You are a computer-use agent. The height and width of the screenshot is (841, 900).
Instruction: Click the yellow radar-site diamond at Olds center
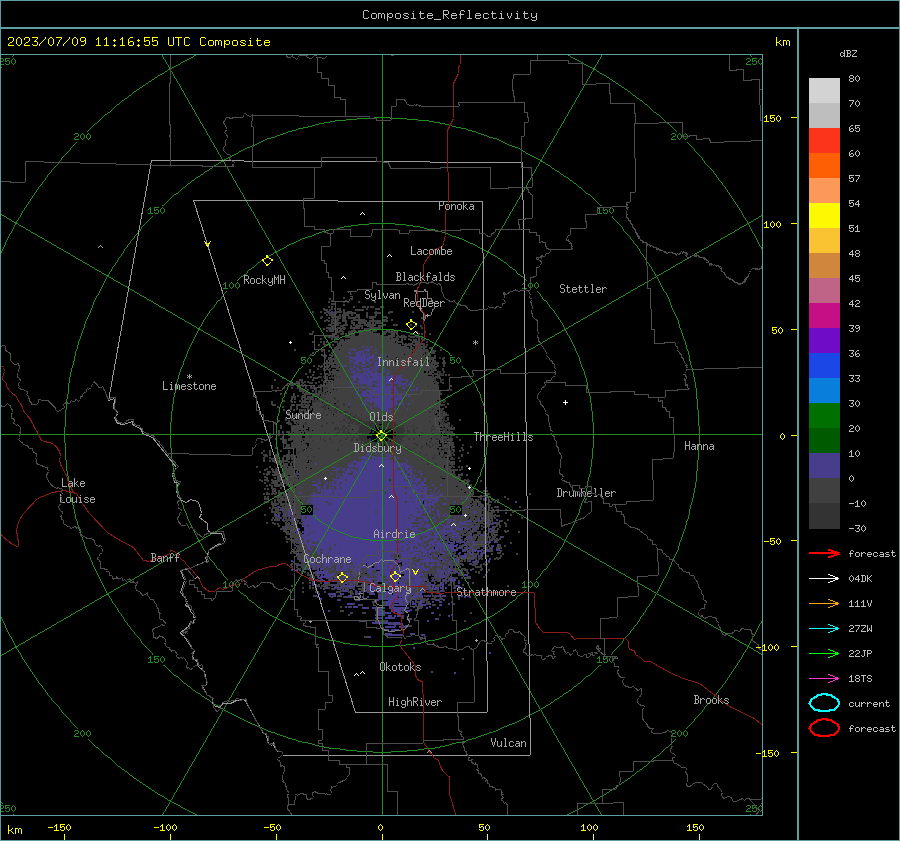tap(381, 435)
